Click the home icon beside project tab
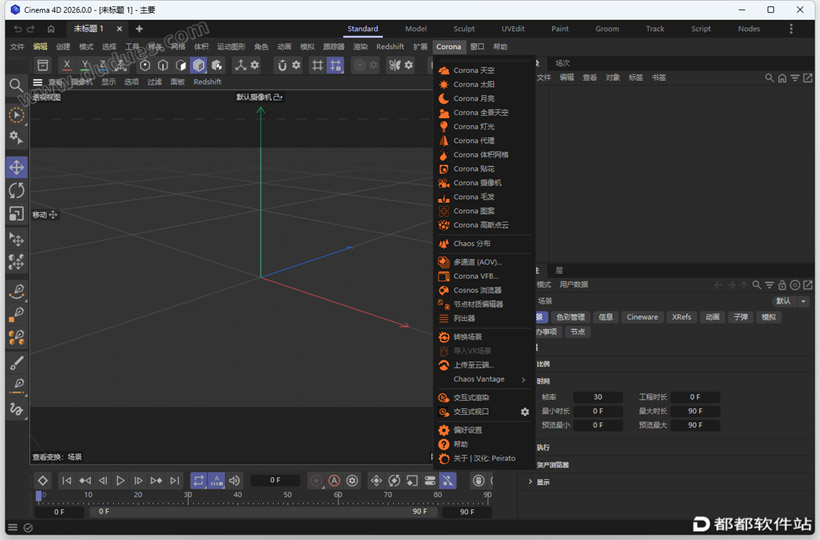 click(x=51, y=29)
